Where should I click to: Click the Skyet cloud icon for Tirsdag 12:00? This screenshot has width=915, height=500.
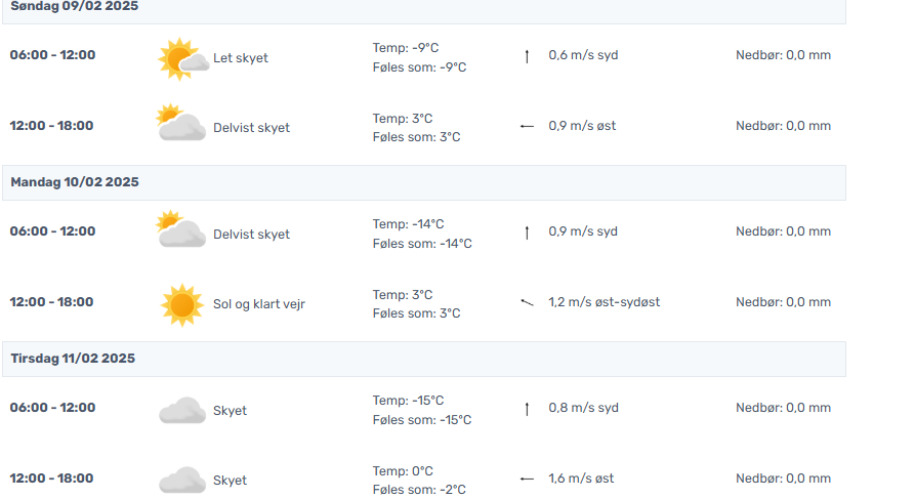click(x=182, y=480)
